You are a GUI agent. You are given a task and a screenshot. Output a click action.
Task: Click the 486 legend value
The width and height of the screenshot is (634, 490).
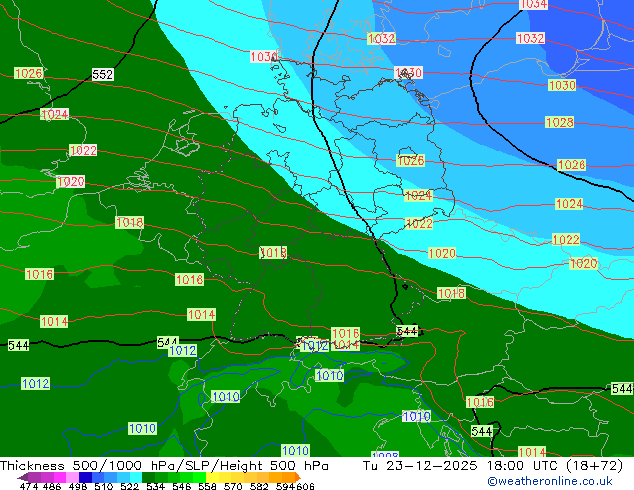[x=52, y=486]
